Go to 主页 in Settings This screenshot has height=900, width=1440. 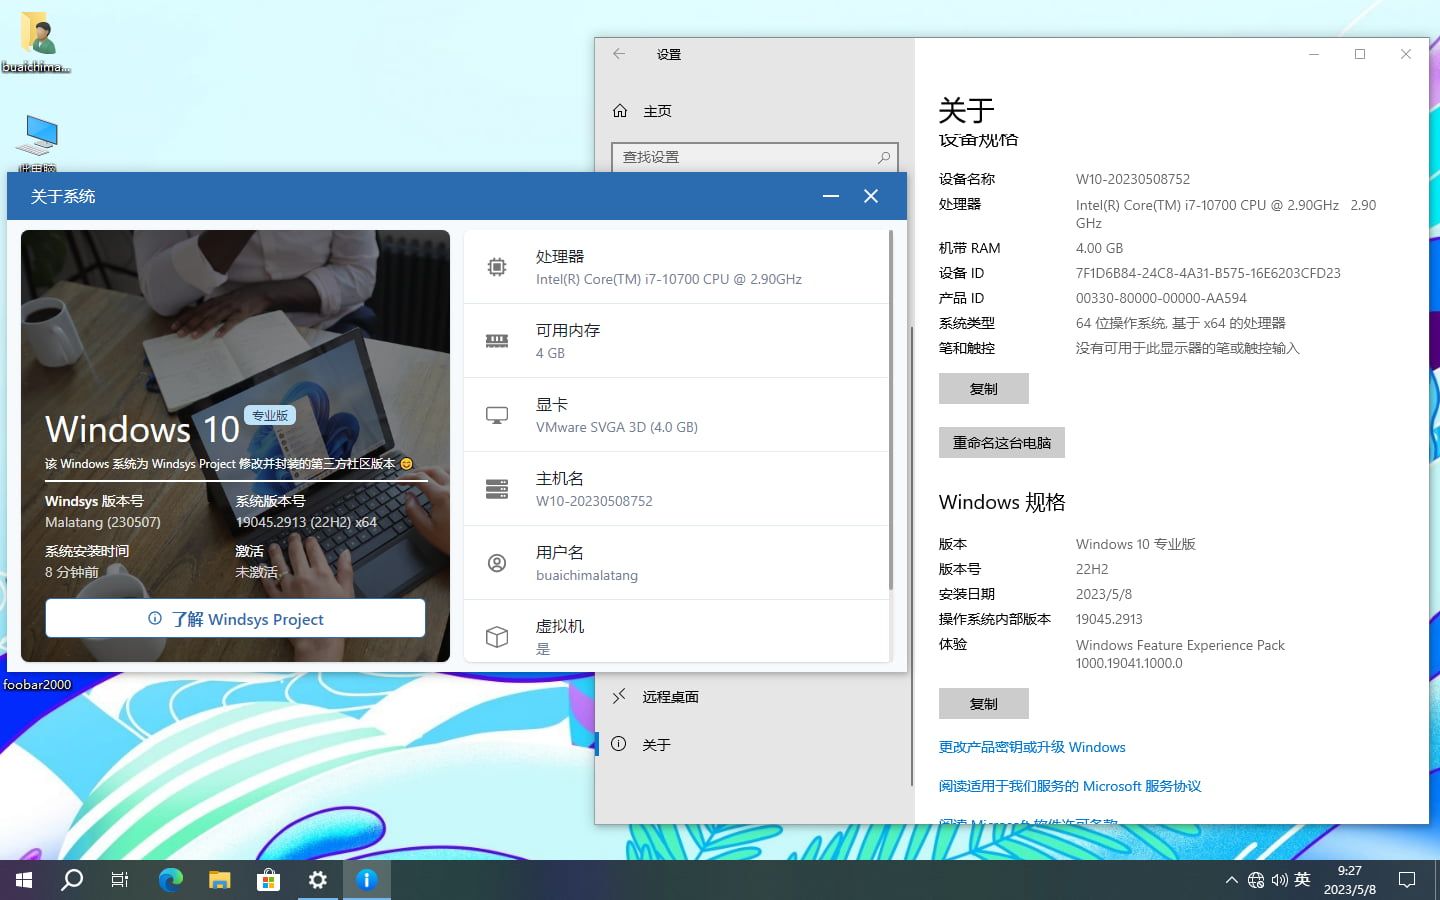click(x=656, y=111)
